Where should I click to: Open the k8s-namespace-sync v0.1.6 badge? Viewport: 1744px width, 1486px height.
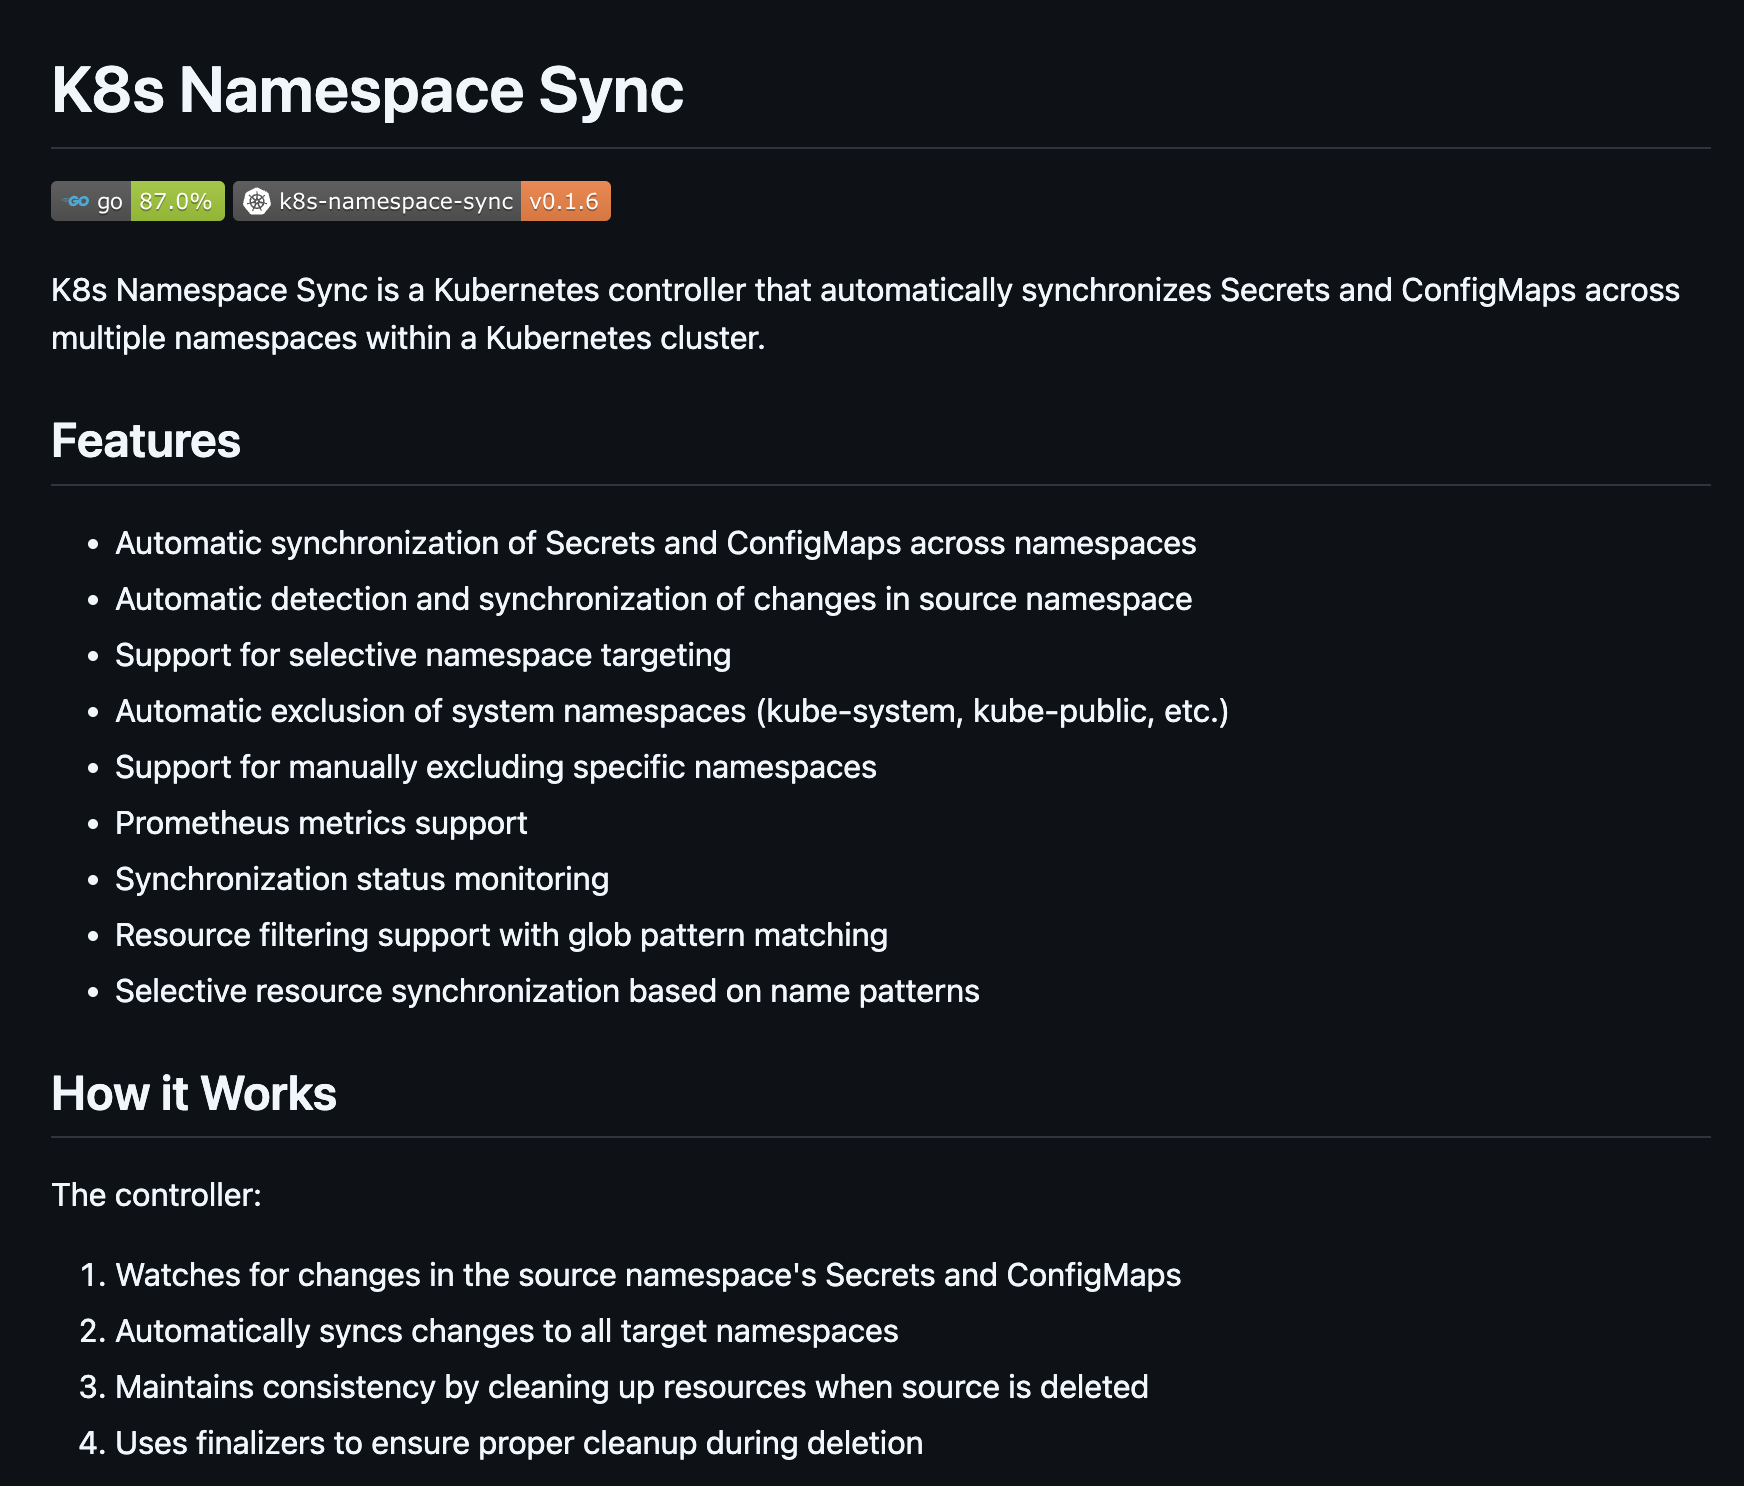pos(422,201)
